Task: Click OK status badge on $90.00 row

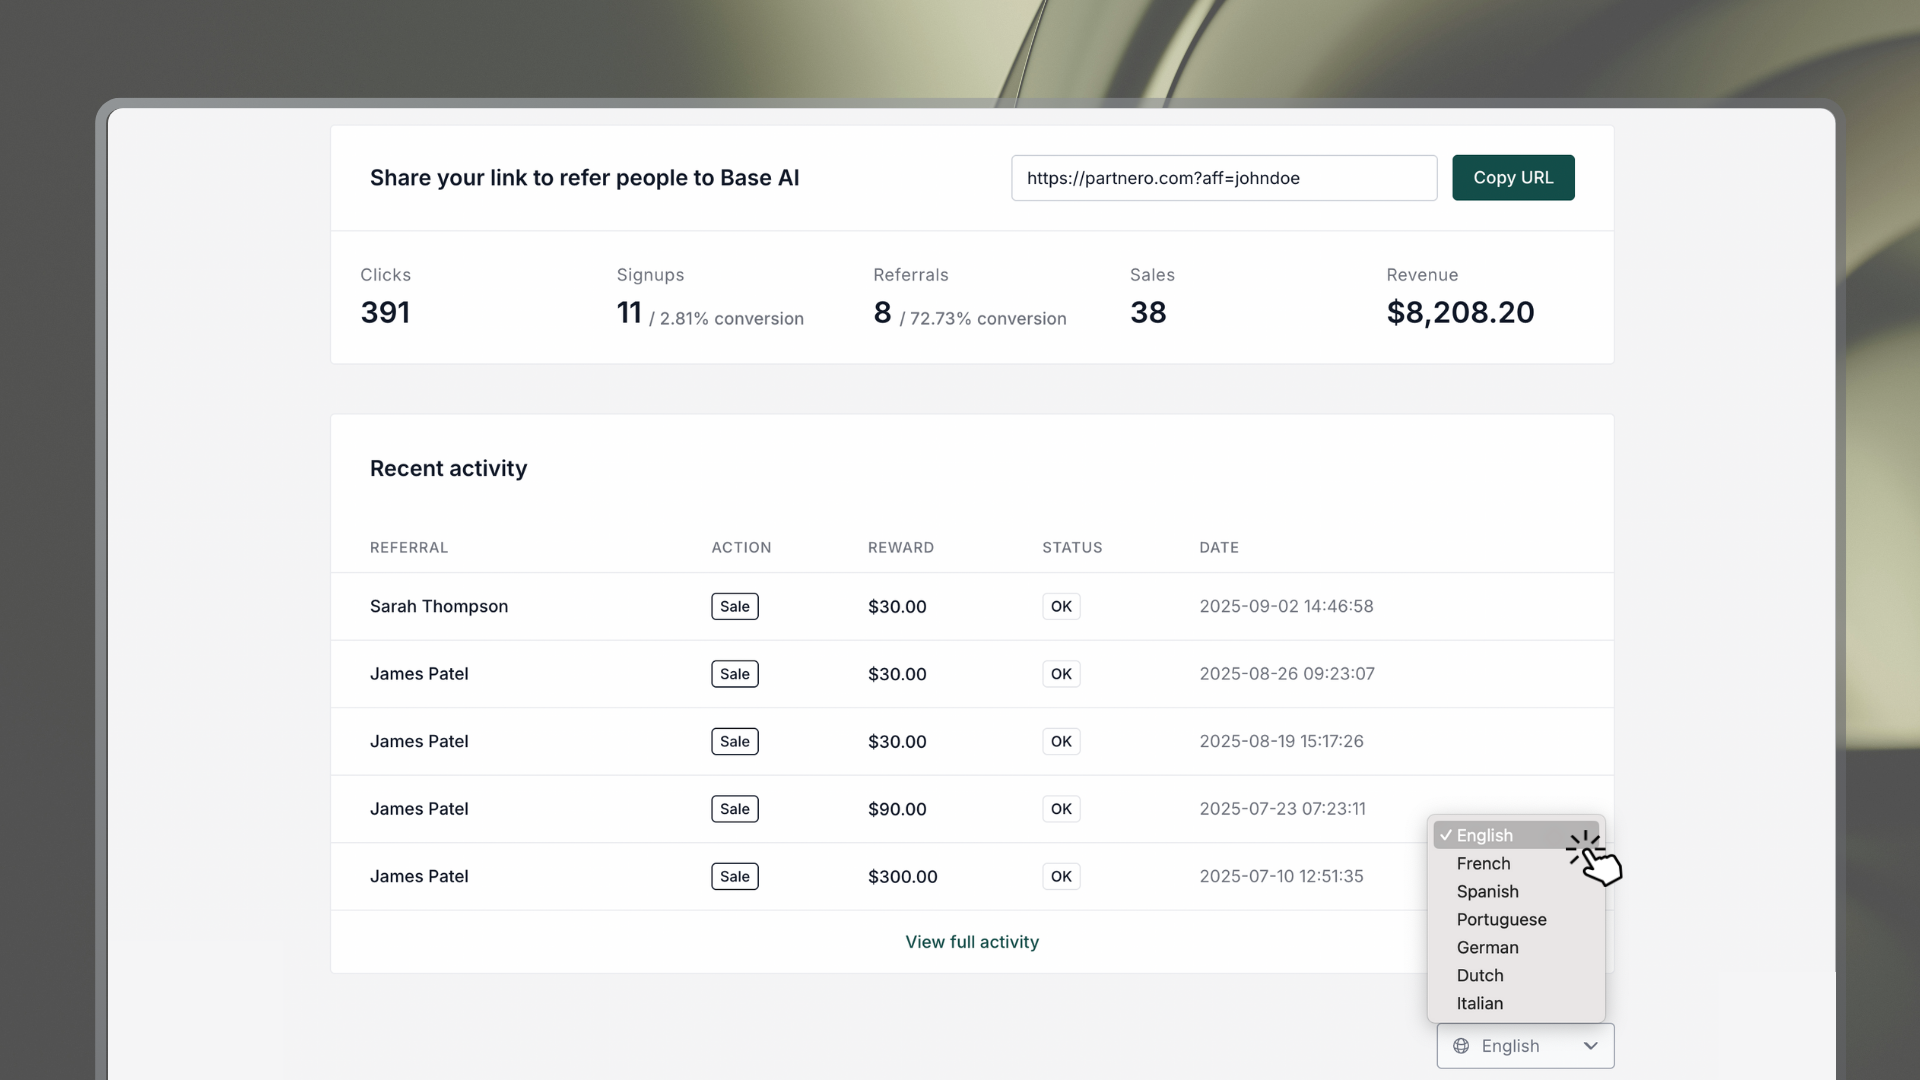Action: coord(1061,809)
